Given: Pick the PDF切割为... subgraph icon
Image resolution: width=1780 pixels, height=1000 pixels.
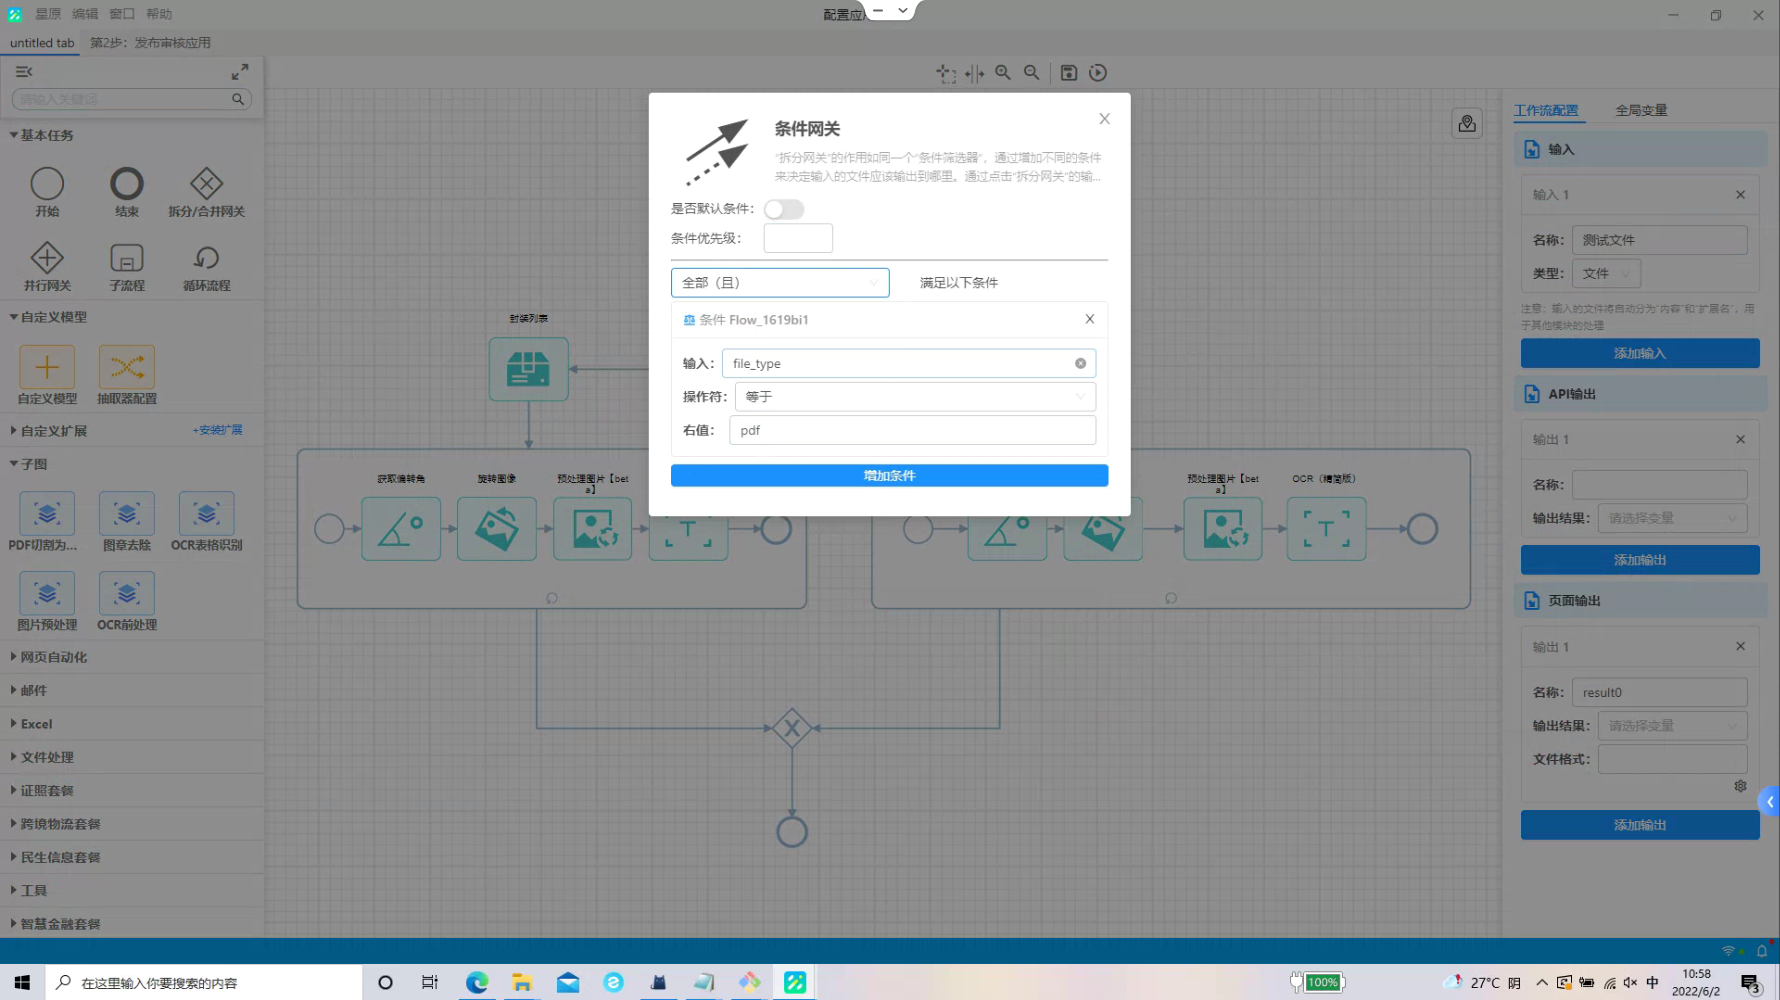Looking at the screenshot, I should (47, 514).
